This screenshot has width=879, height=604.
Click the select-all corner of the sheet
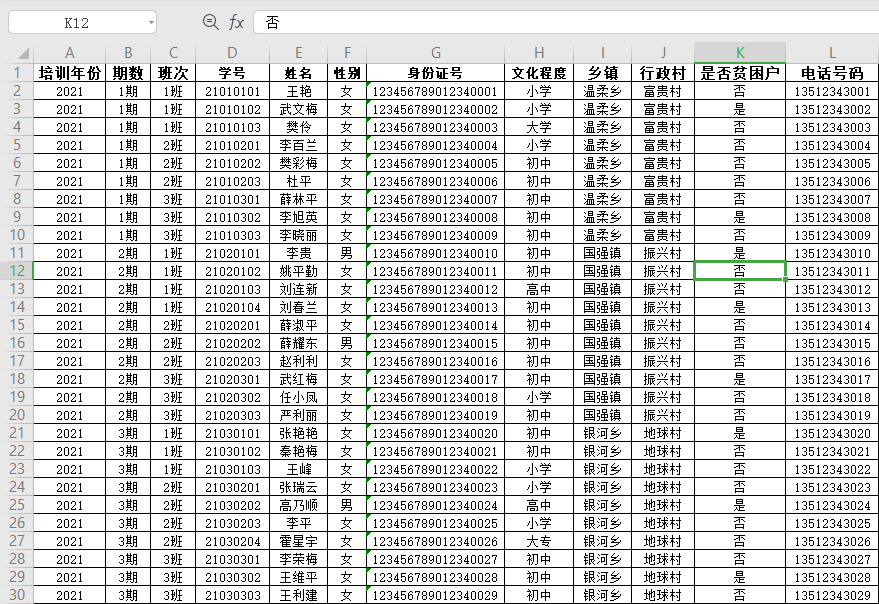click(x=16, y=53)
